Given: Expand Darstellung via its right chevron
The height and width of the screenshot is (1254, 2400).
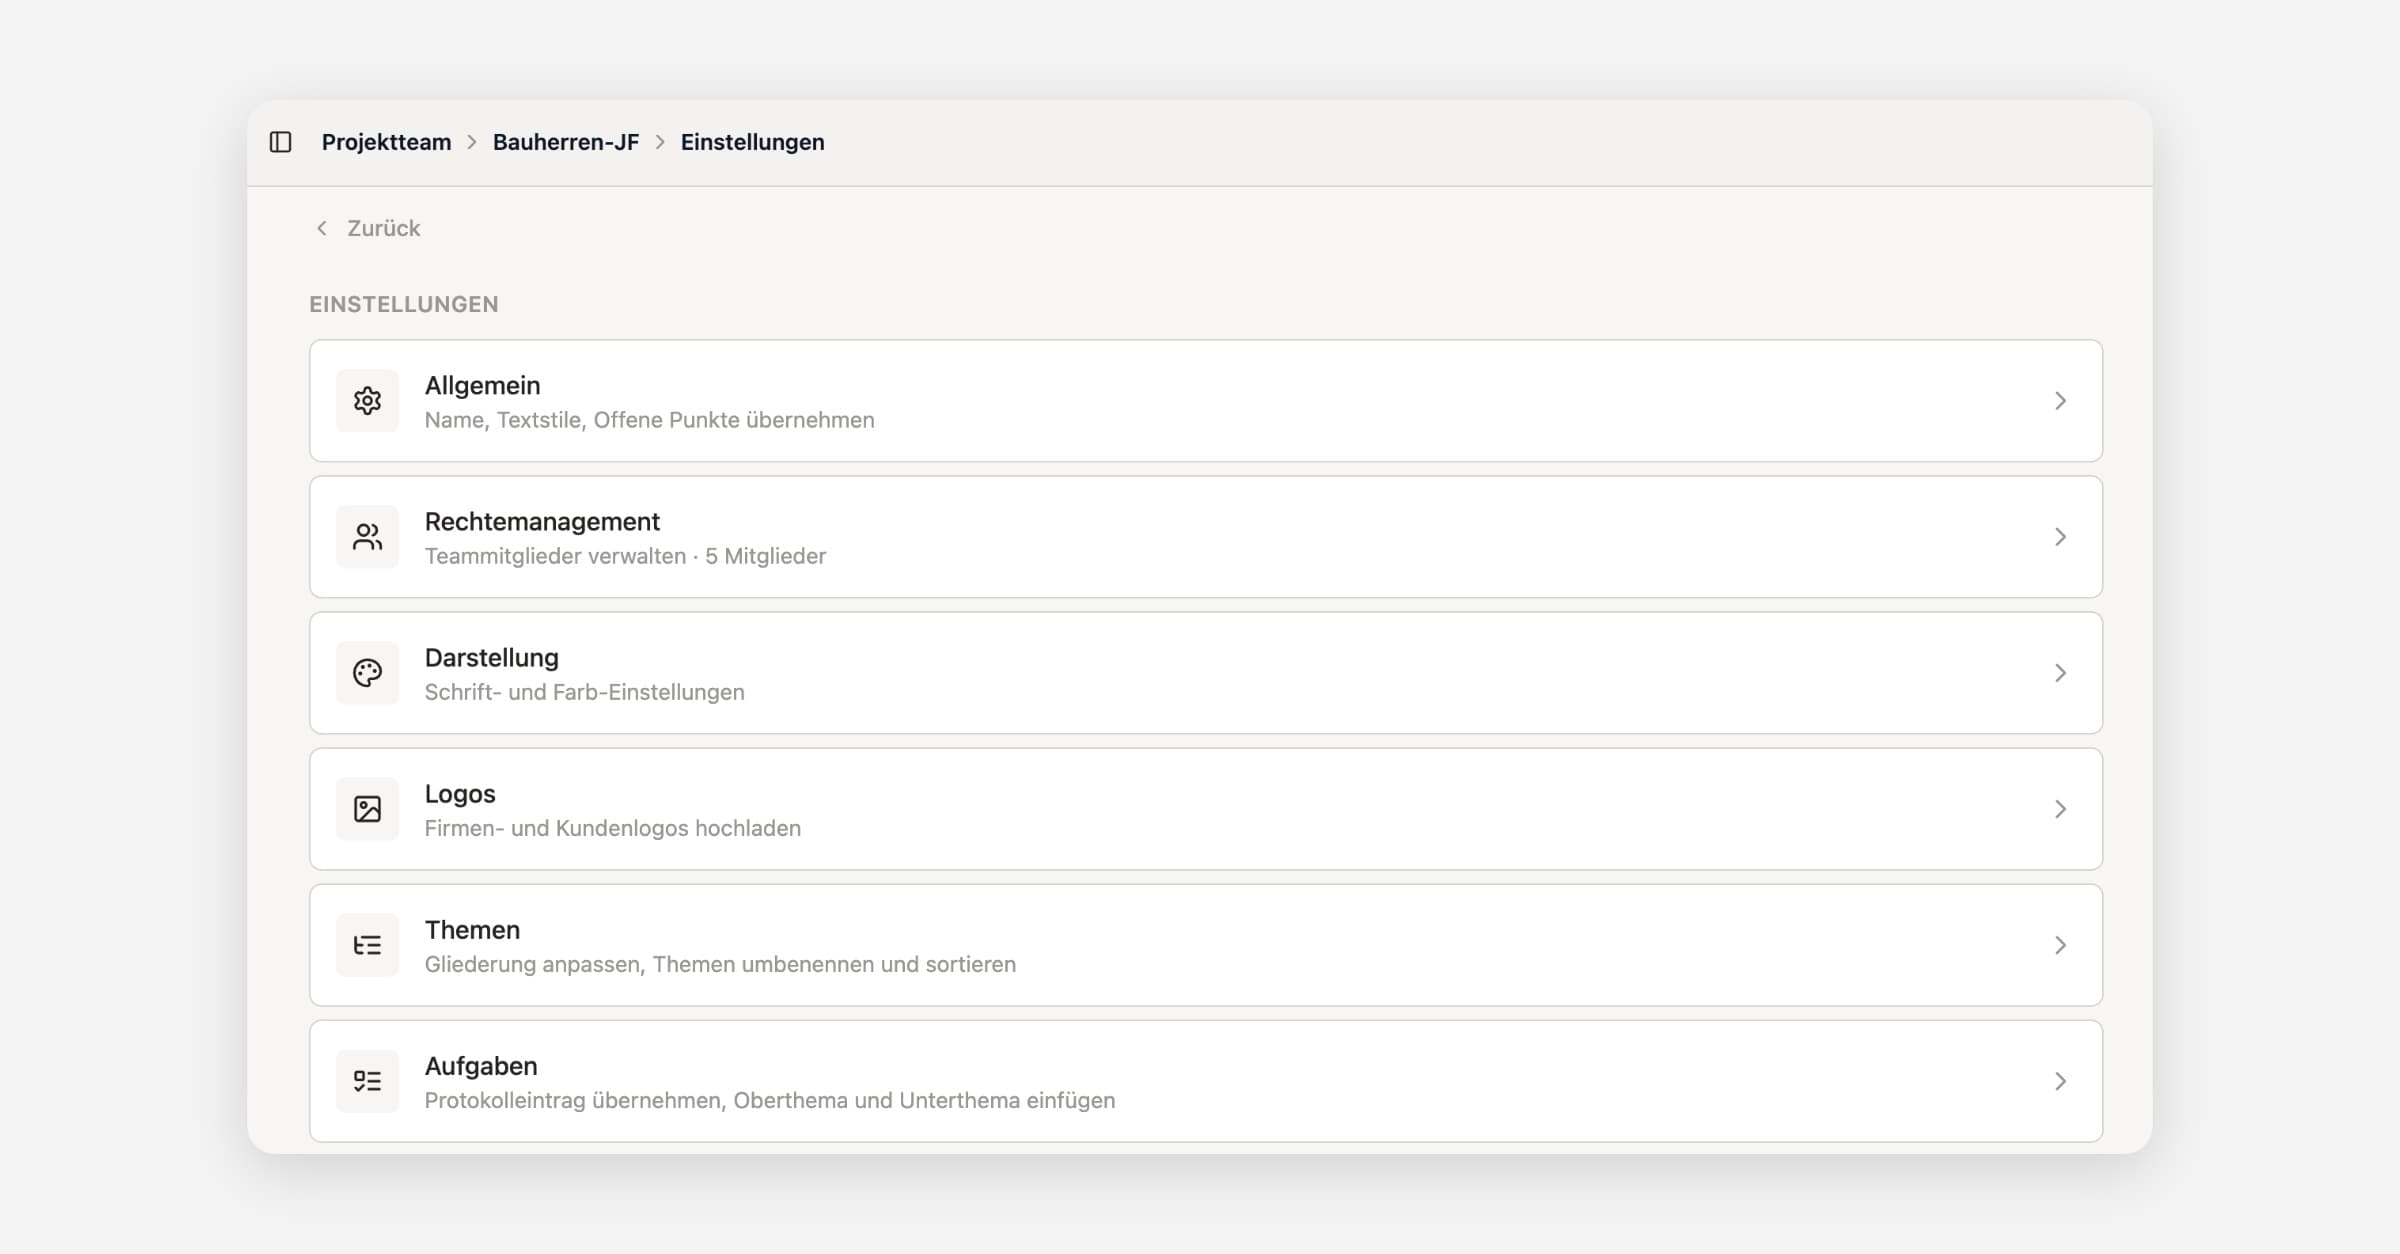Looking at the screenshot, I should coord(2060,673).
